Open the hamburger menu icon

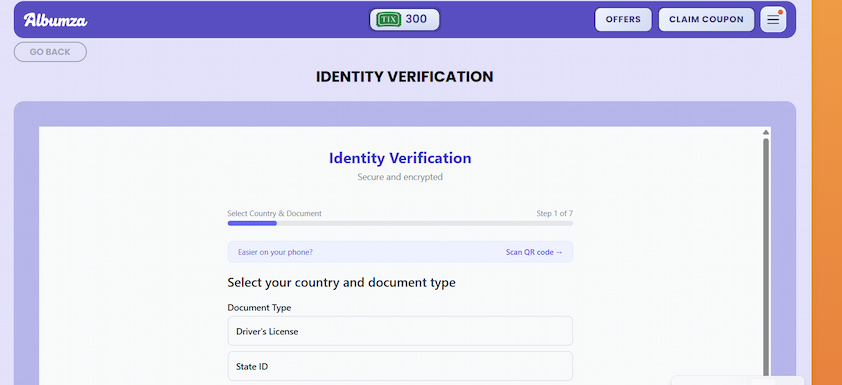[773, 20]
